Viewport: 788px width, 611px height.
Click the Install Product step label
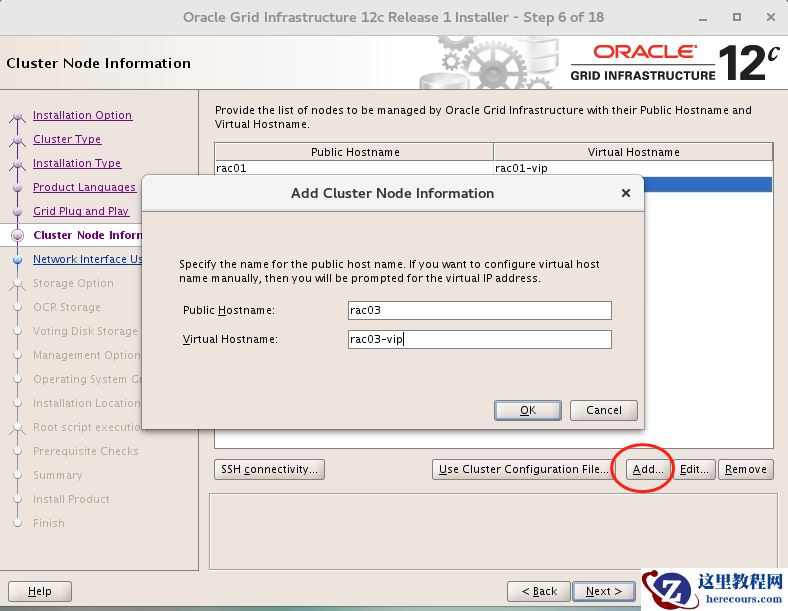tap(71, 499)
